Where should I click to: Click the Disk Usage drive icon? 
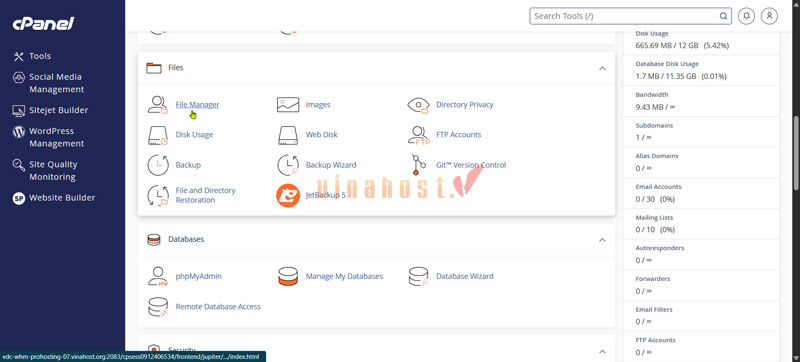(157, 135)
